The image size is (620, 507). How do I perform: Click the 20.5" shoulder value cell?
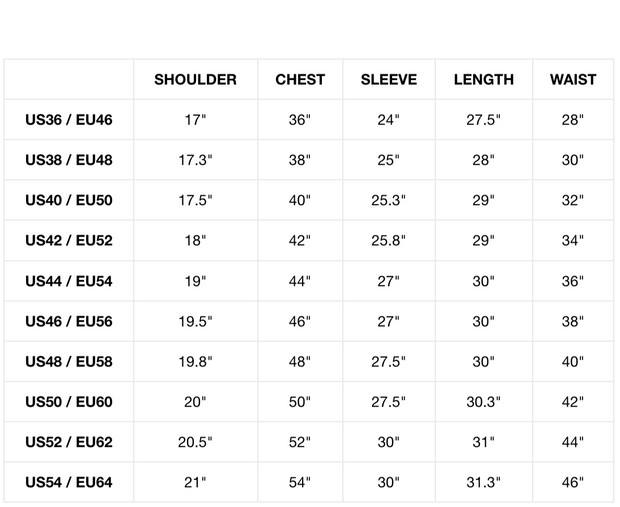click(x=195, y=442)
